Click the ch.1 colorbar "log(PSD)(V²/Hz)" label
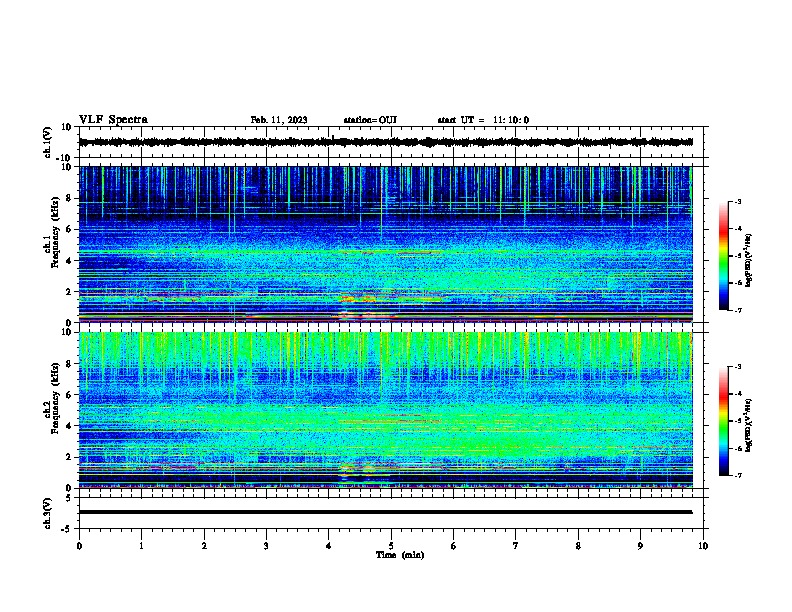This screenshot has height=612, width=792. 749,260
